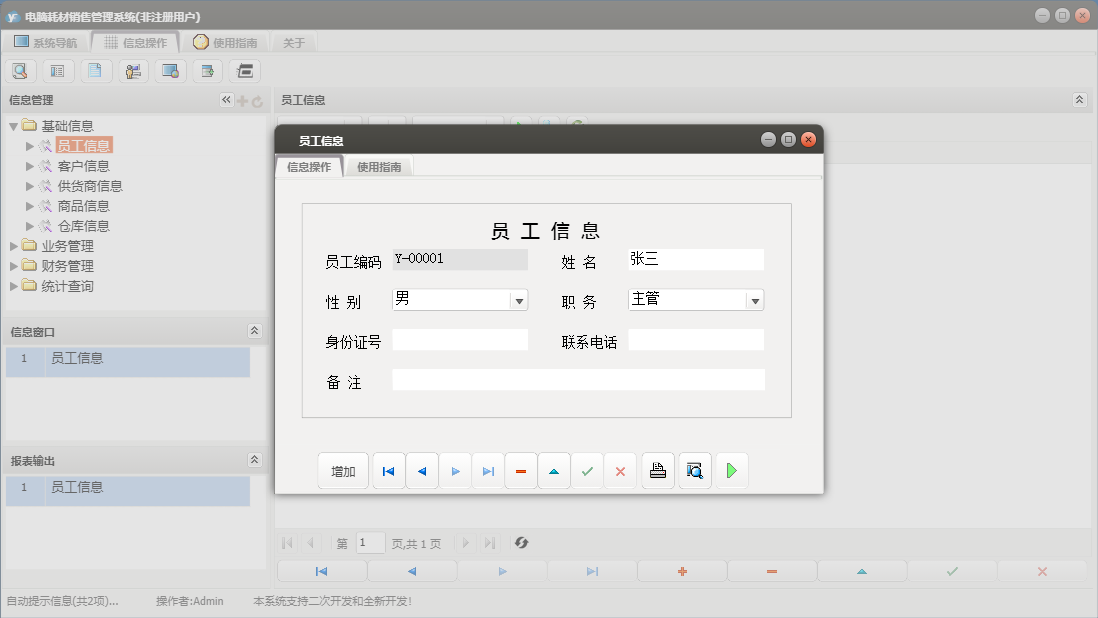Screen dimensions: 1098x618
Task: Open the 职务 position dropdown
Action: pos(755,300)
